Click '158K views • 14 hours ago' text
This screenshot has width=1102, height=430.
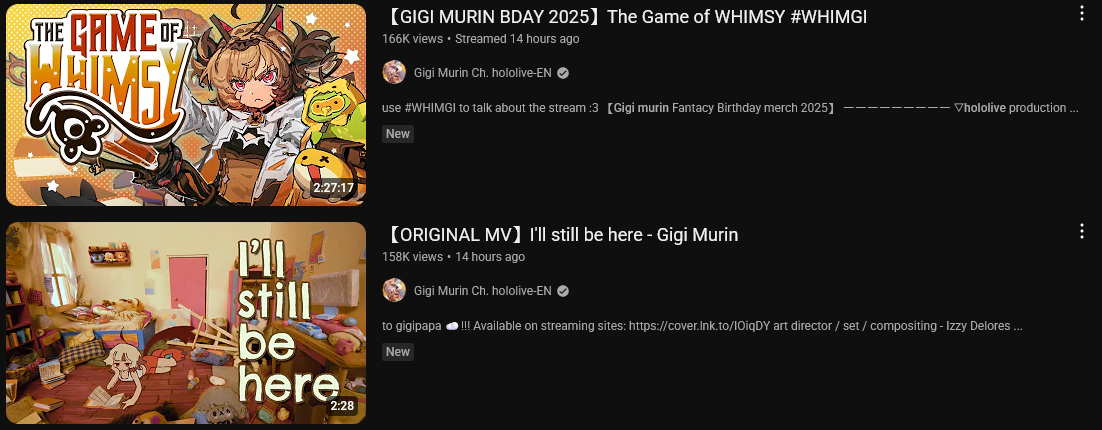click(453, 257)
